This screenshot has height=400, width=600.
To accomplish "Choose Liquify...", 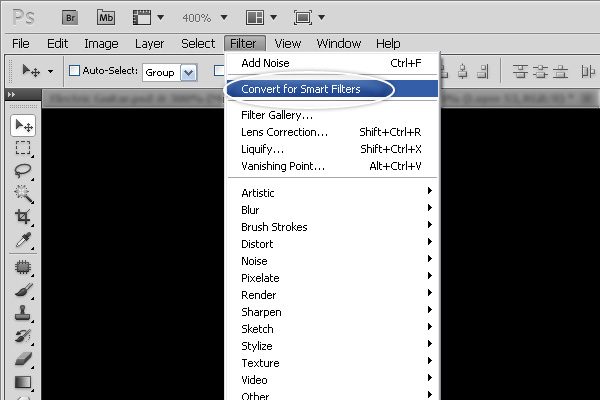I will click(x=333, y=149).
